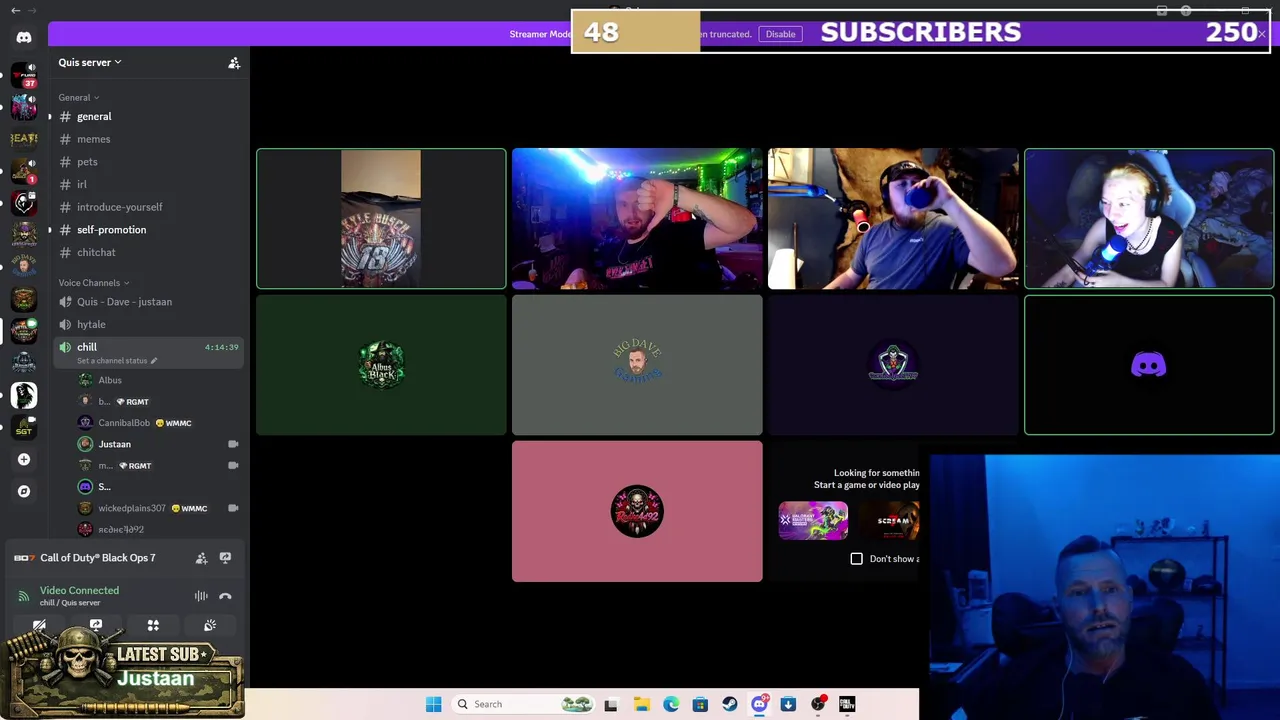
Task: Click invite icon on Call of Duty activity row
Action: (201, 558)
